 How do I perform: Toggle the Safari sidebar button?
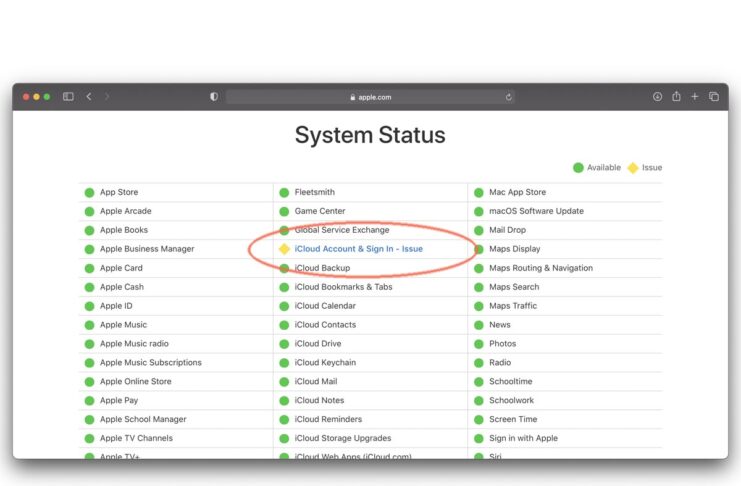pos(68,96)
